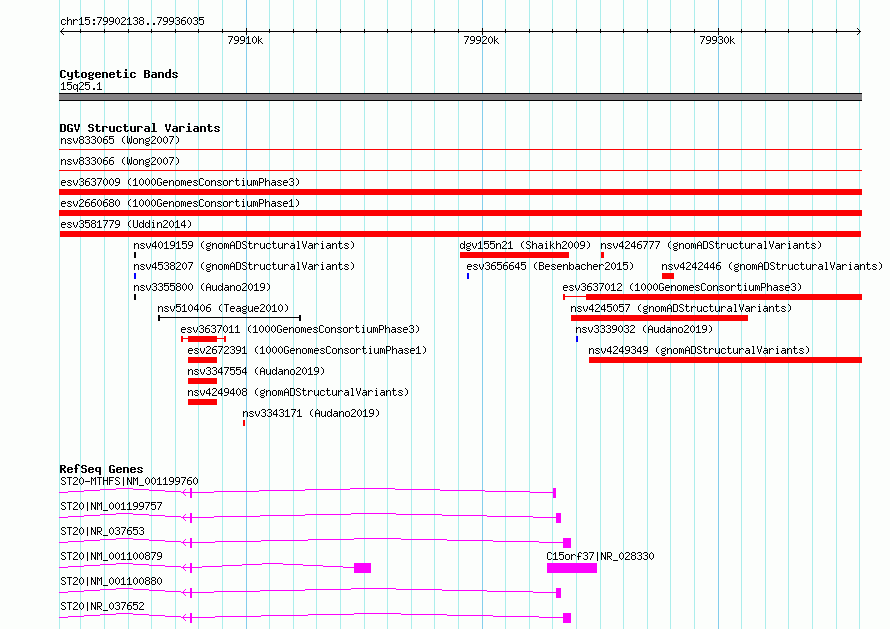Click the nsv833066 (Wong2007) variant label
The image size is (890, 629).
coord(120,161)
